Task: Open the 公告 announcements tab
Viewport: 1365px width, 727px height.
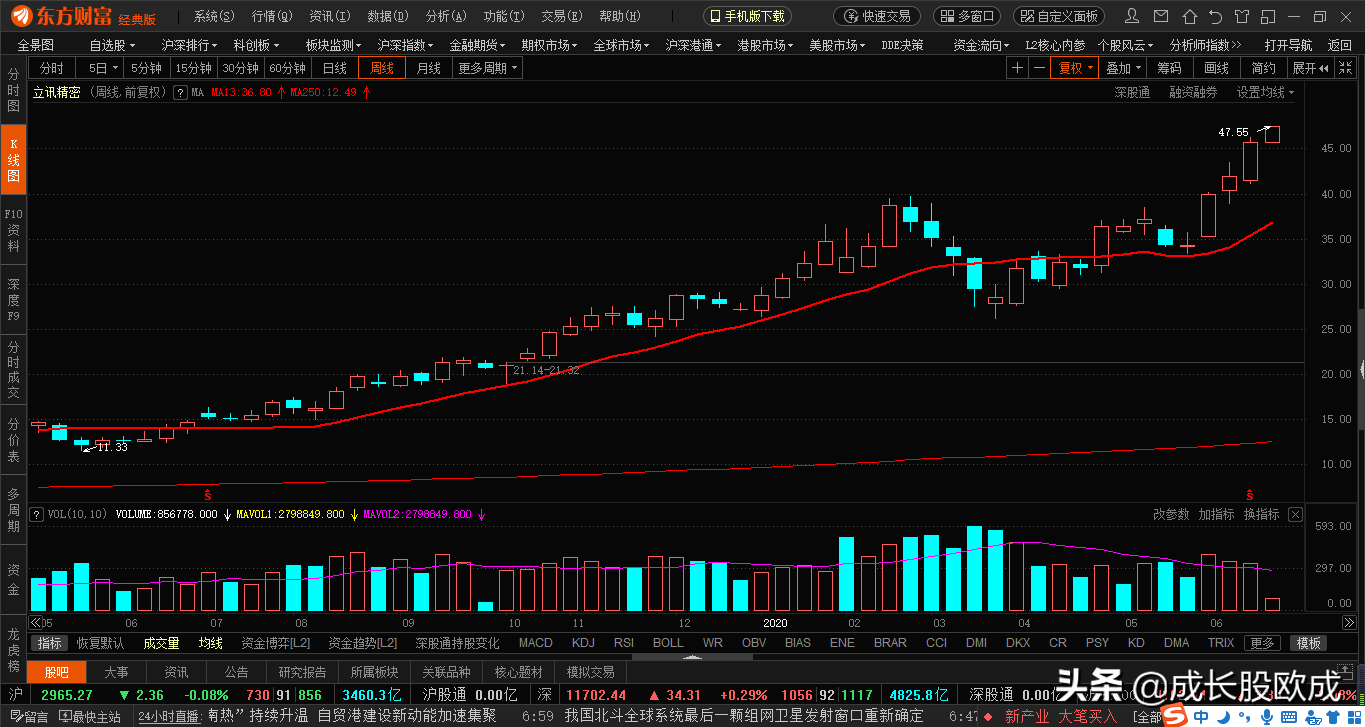Action: (237, 672)
